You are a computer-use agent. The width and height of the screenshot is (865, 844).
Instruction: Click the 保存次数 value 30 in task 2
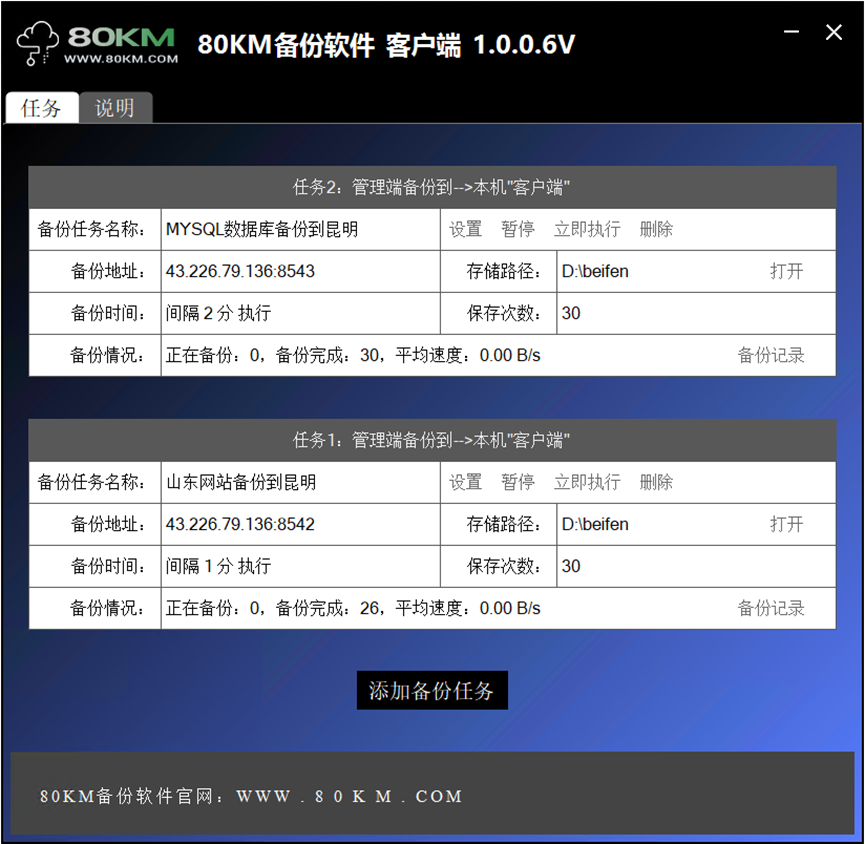571,313
